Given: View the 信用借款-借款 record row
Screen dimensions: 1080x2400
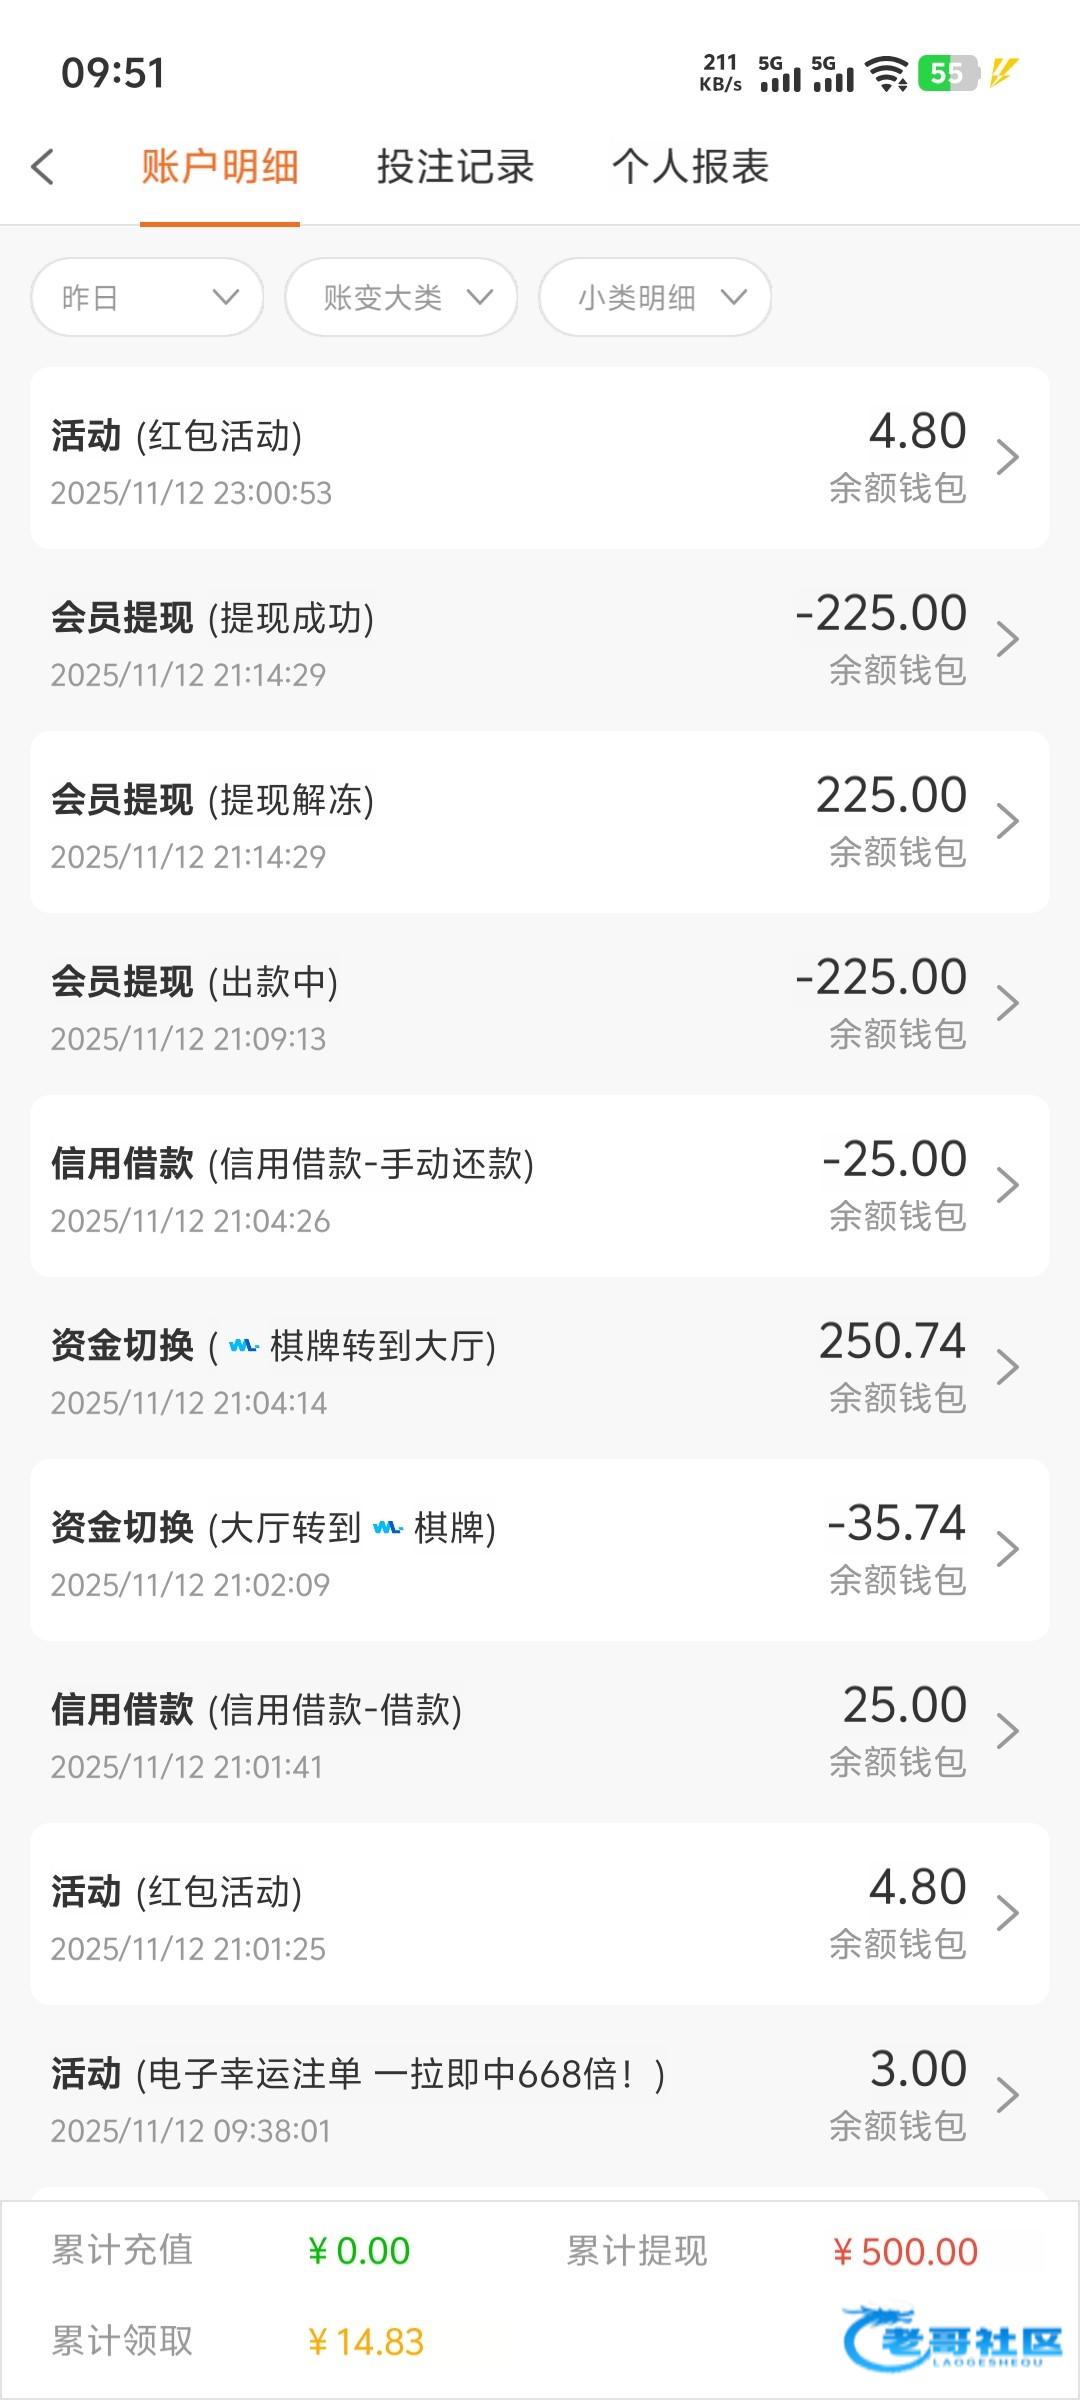Looking at the screenshot, I should [x=540, y=1732].
